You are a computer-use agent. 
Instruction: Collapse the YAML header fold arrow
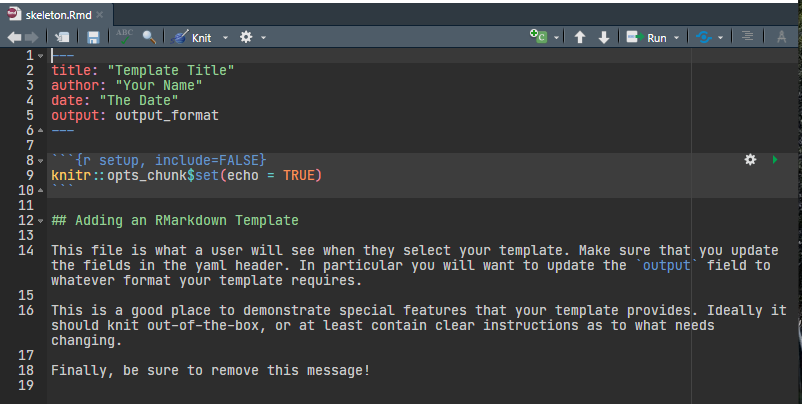[40, 54]
